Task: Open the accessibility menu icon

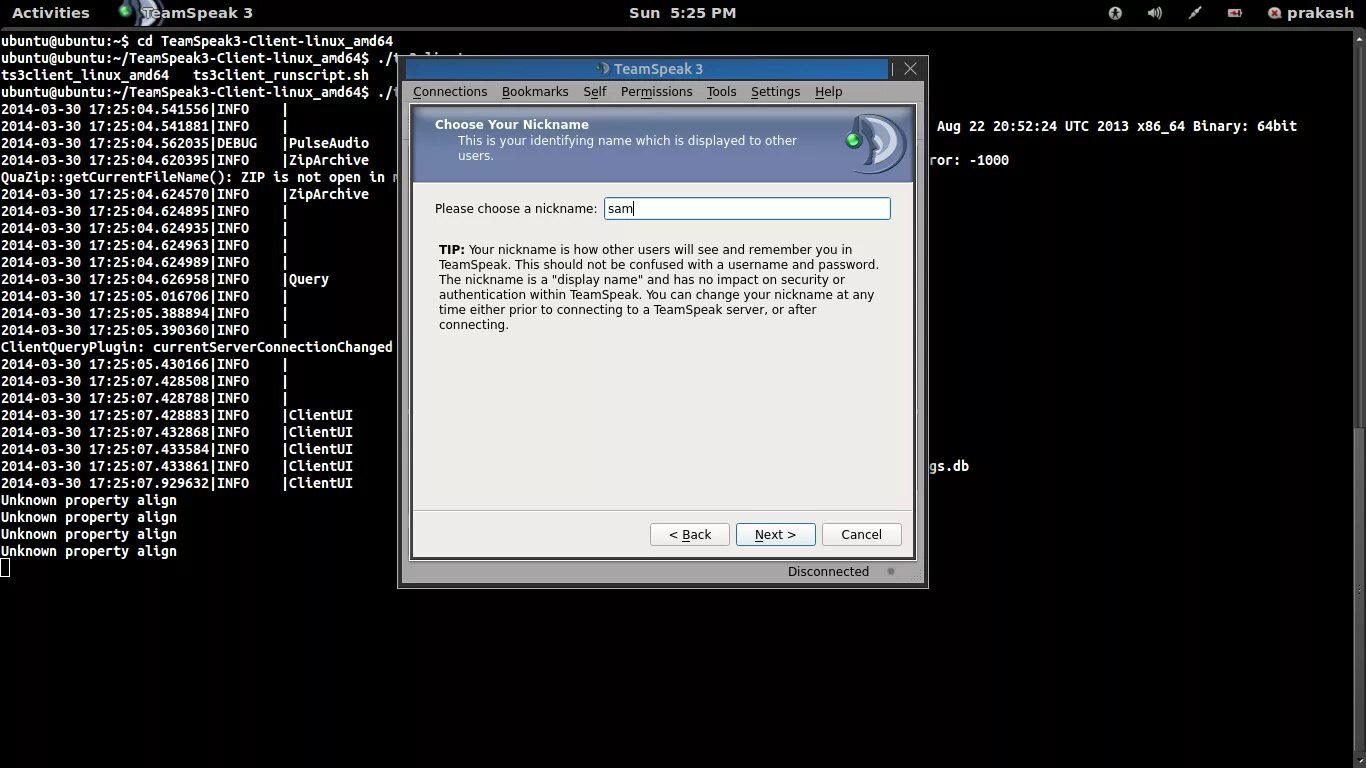Action: (1115, 13)
